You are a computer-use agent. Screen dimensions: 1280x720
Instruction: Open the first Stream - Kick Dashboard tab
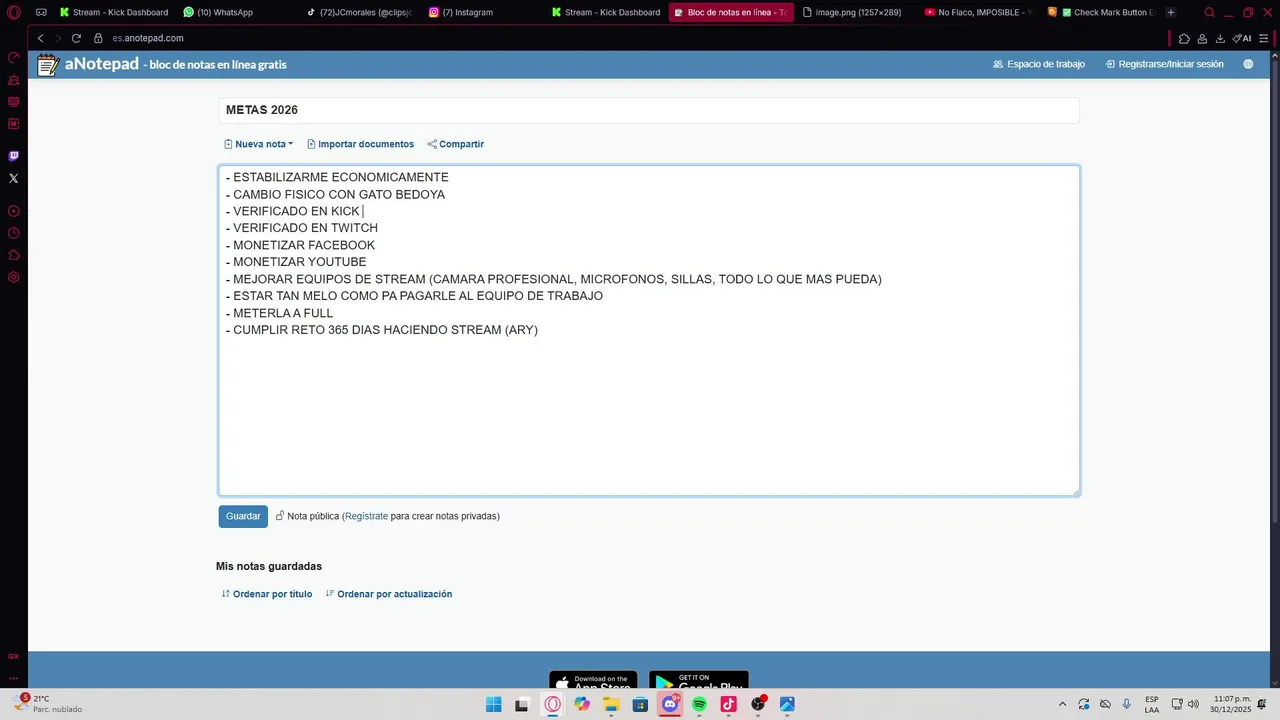pos(114,12)
